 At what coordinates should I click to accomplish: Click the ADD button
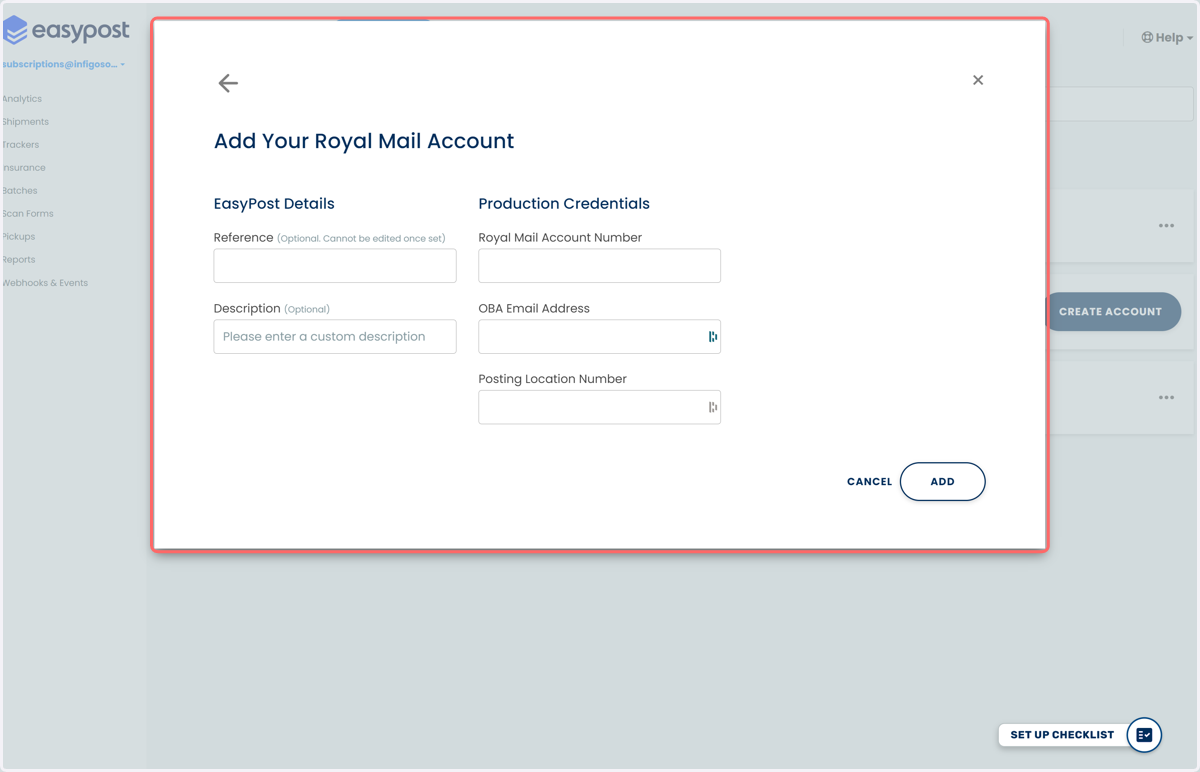pos(942,482)
